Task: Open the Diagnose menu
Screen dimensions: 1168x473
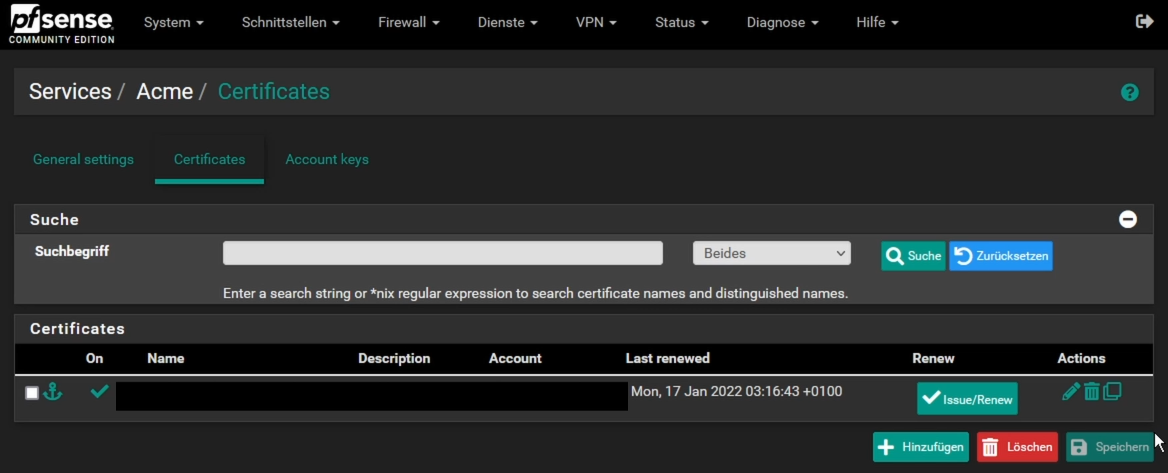Action: point(782,22)
